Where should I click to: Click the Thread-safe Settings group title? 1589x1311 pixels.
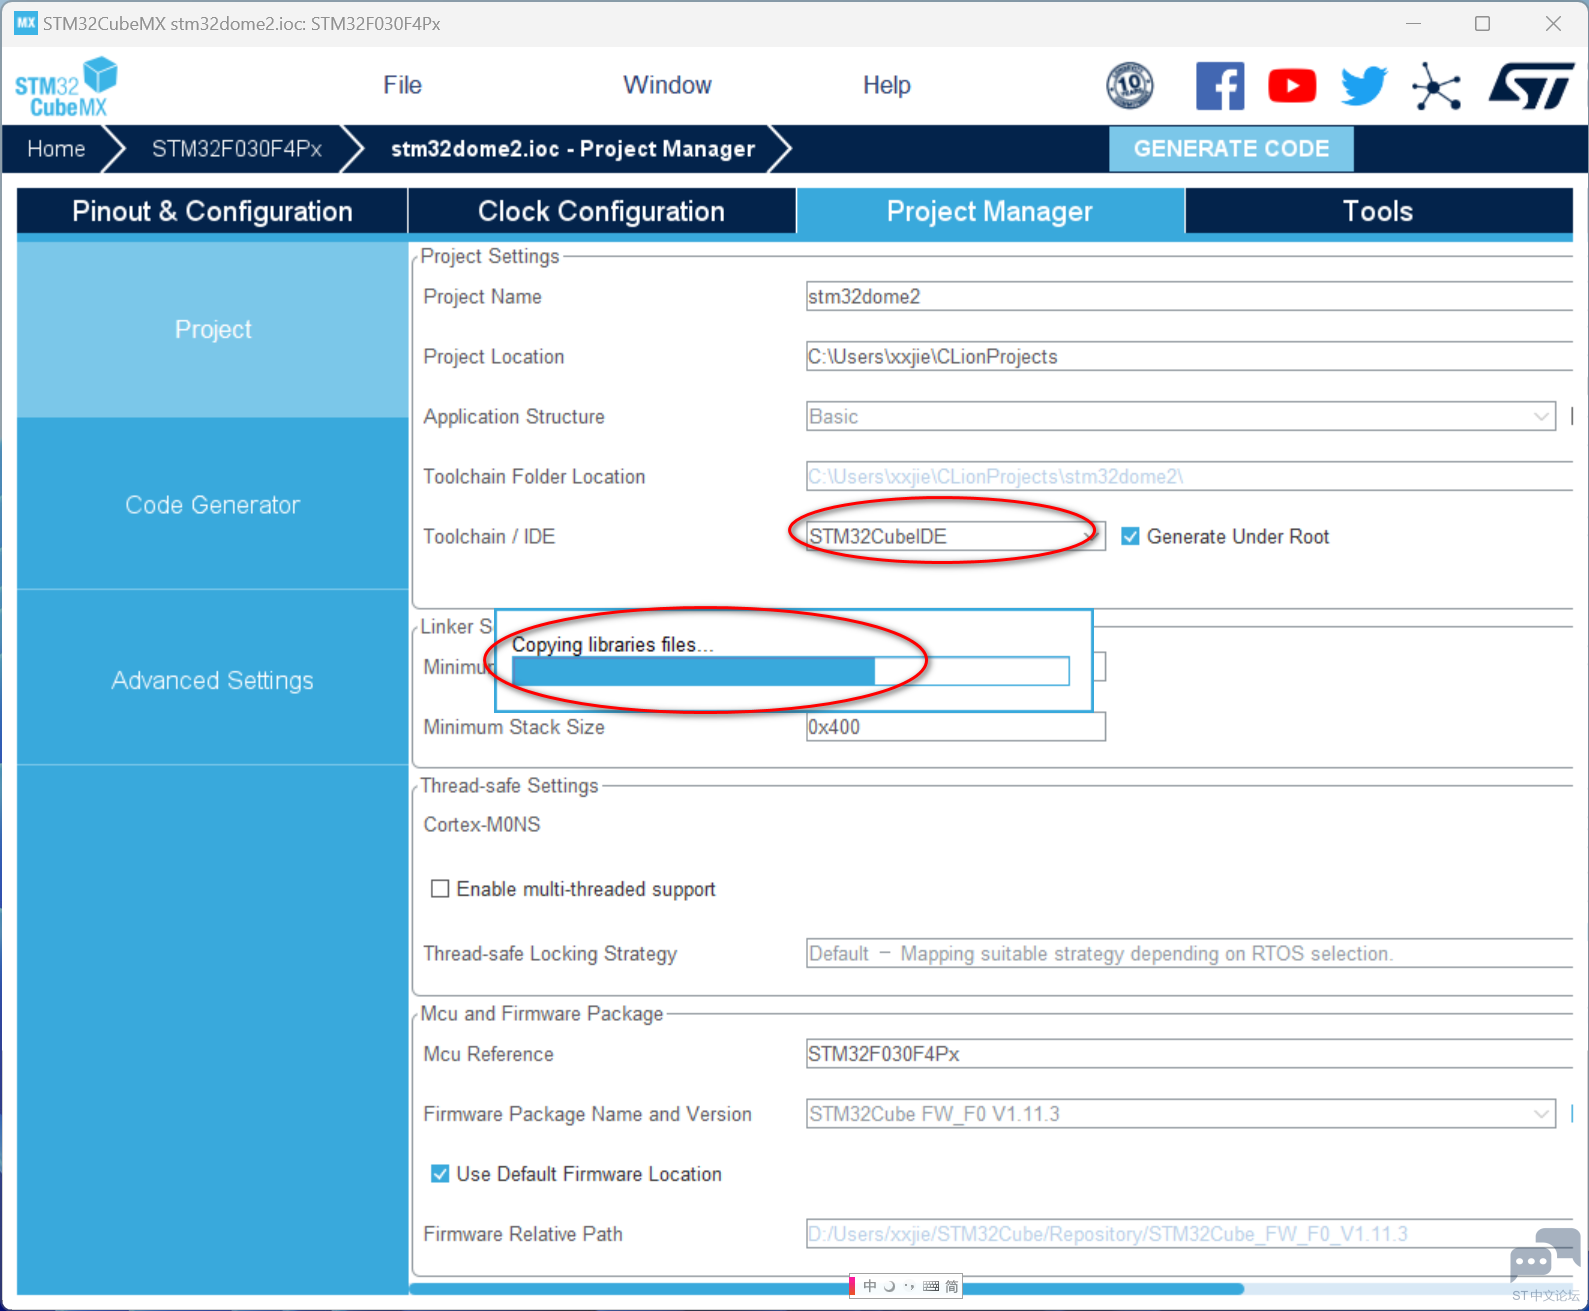click(x=509, y=786)
